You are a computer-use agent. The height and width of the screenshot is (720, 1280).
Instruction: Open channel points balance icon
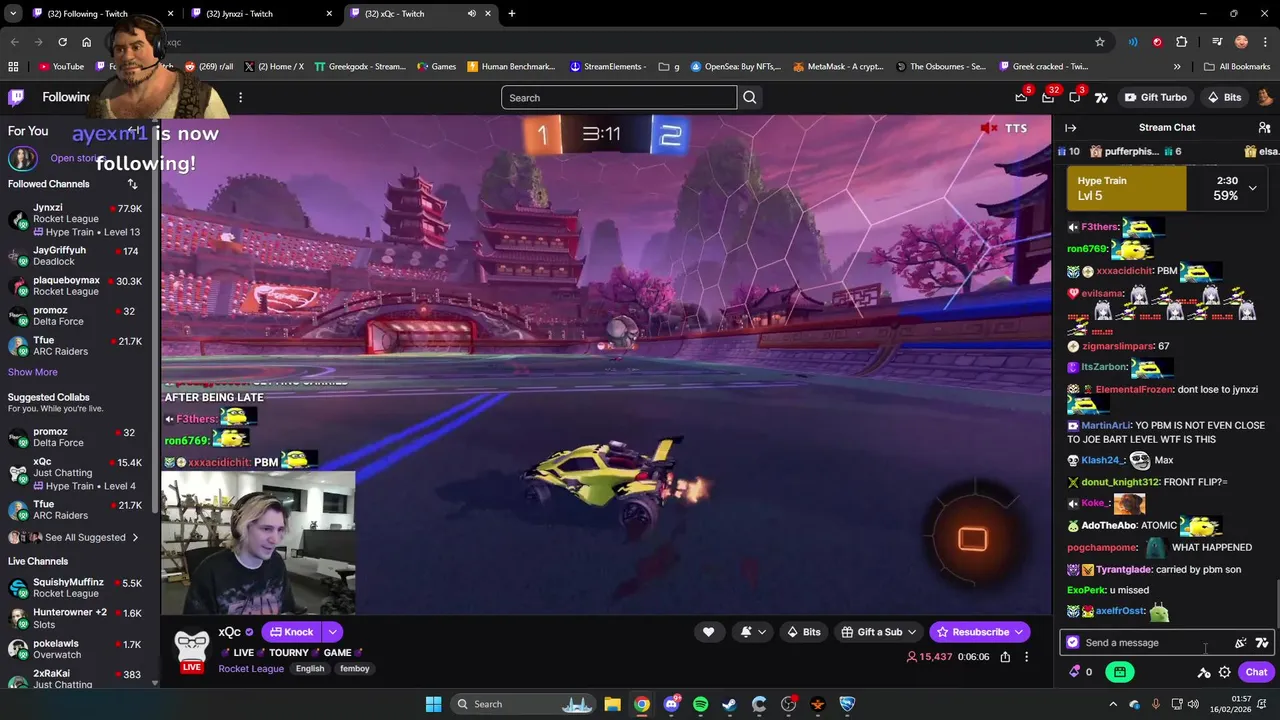point(1075,672)
